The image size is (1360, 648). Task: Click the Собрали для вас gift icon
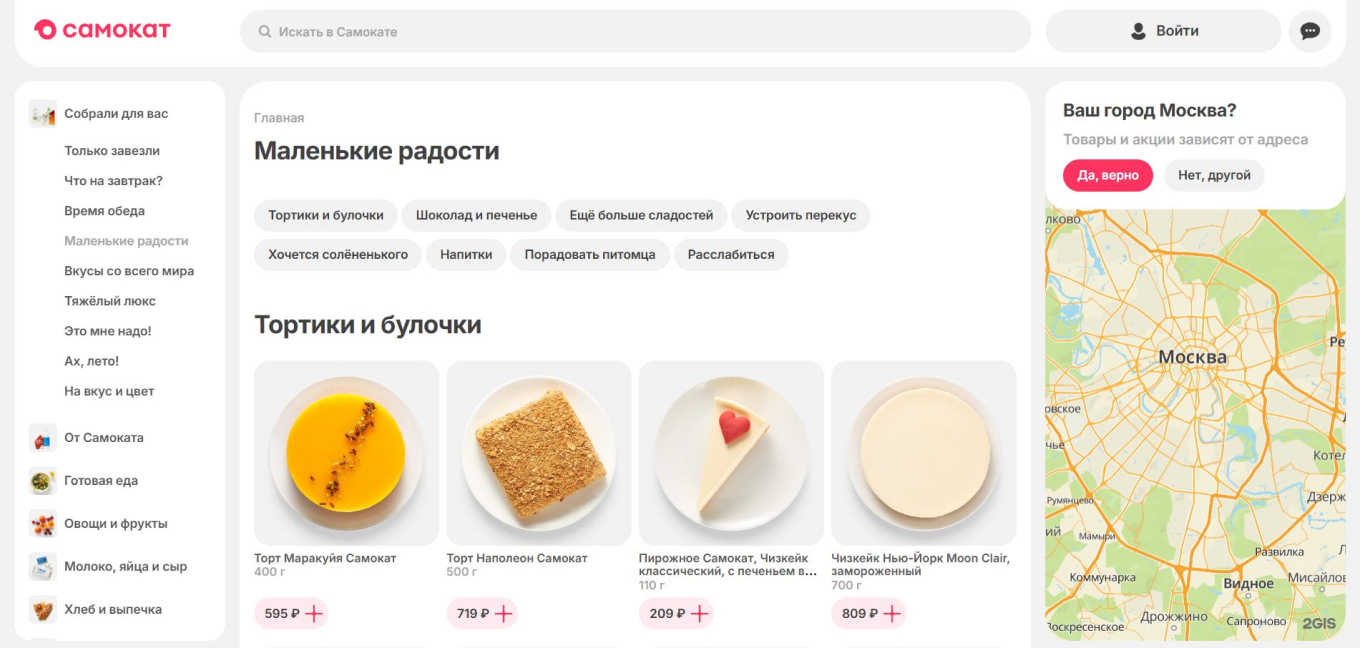click(x=42, y=113)
